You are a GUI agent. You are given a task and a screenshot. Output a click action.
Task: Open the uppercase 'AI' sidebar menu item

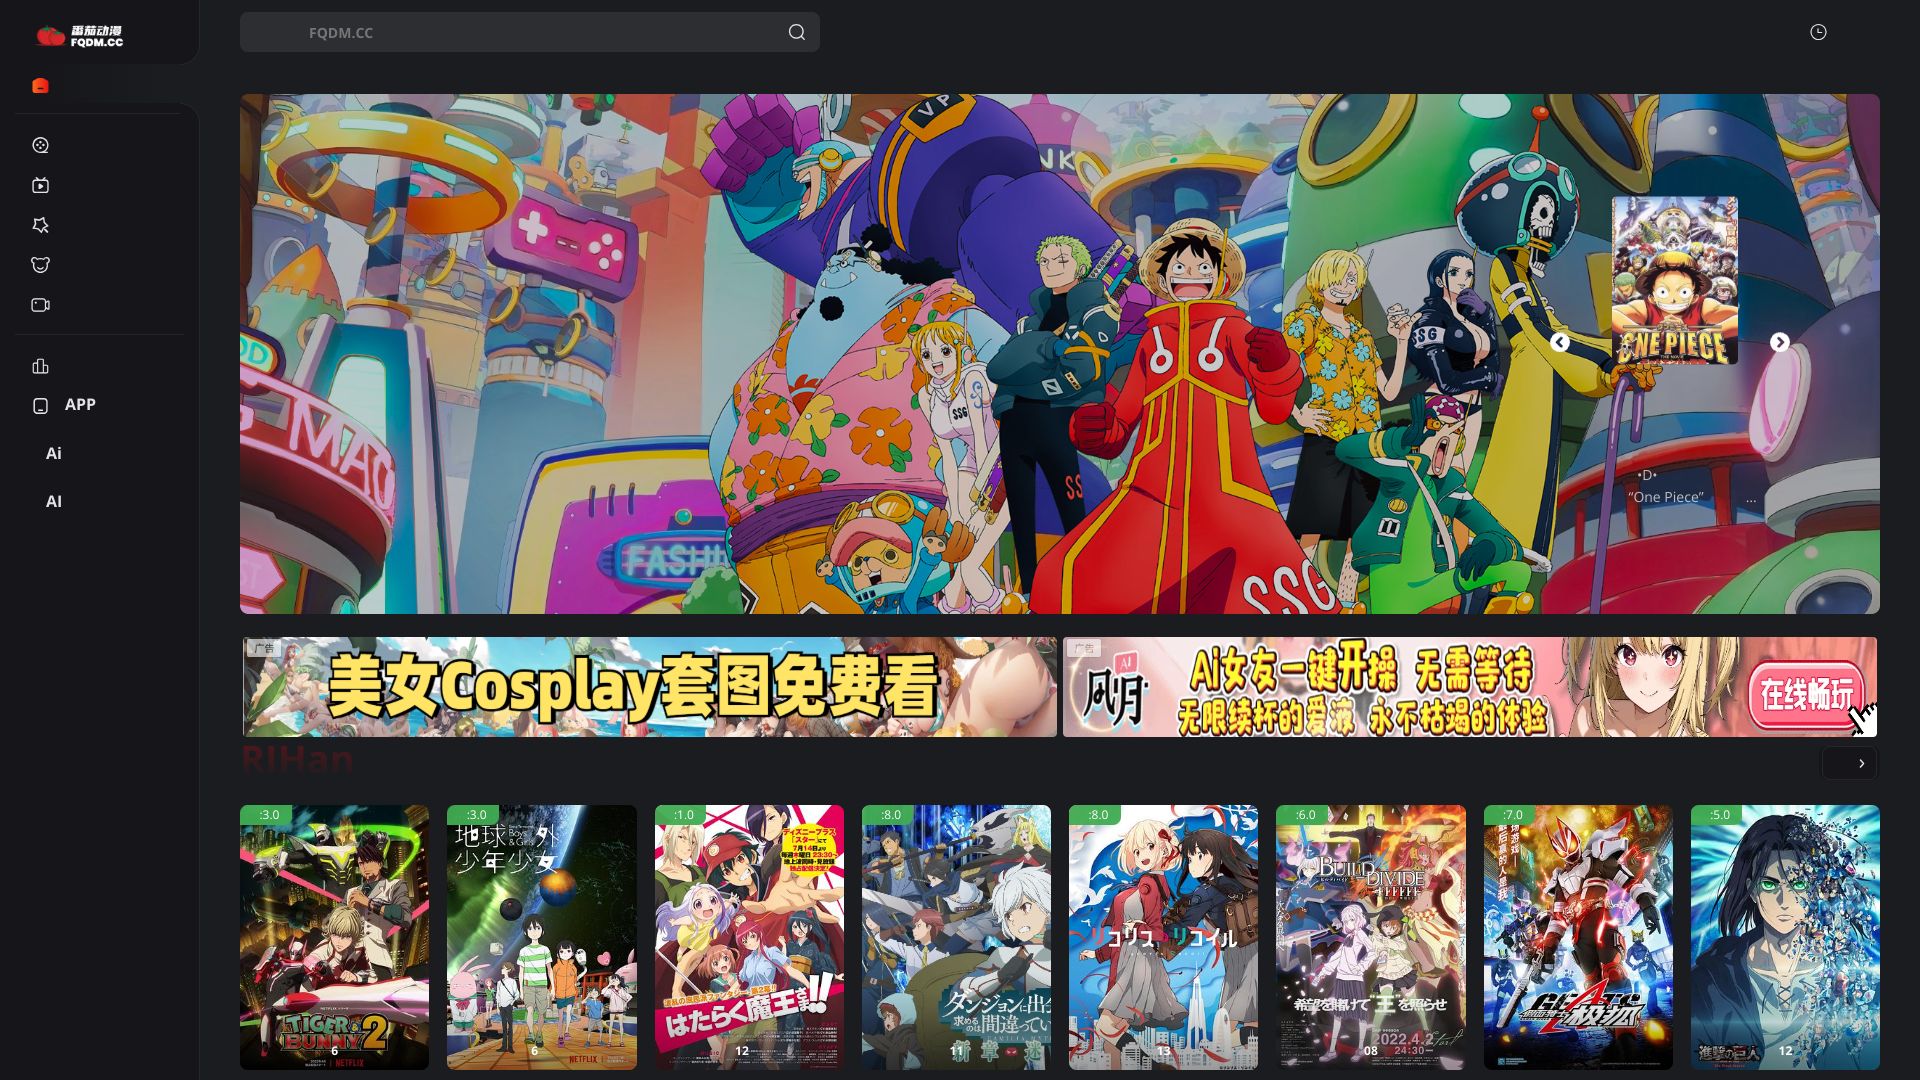[54, 501]
